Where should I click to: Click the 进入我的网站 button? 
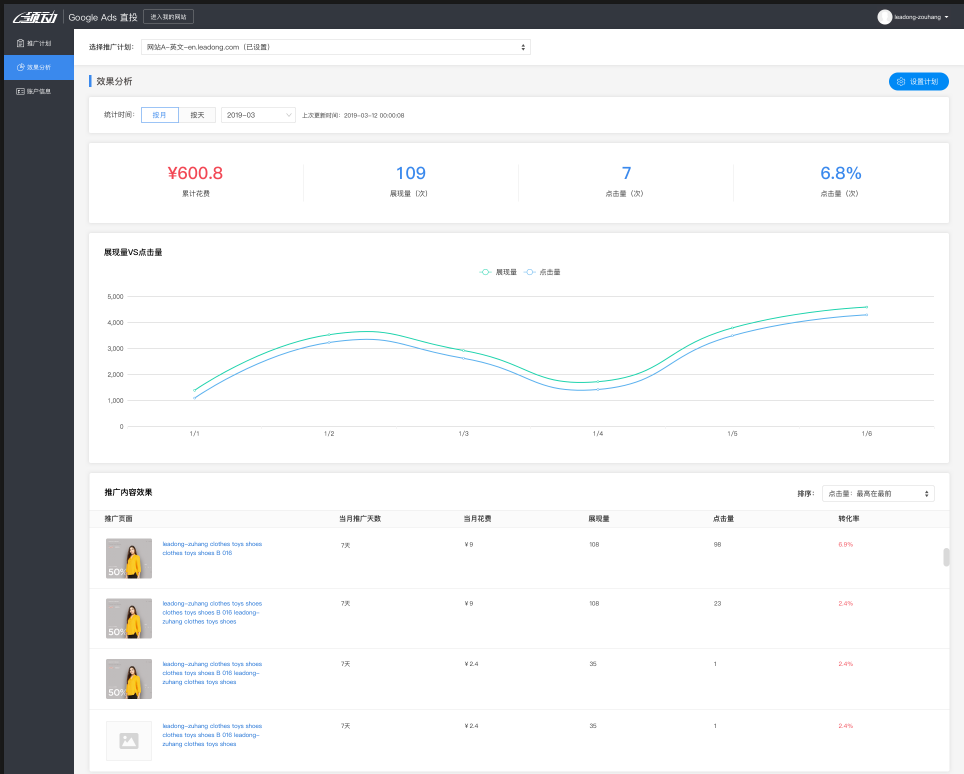click(x=168, y=17)
